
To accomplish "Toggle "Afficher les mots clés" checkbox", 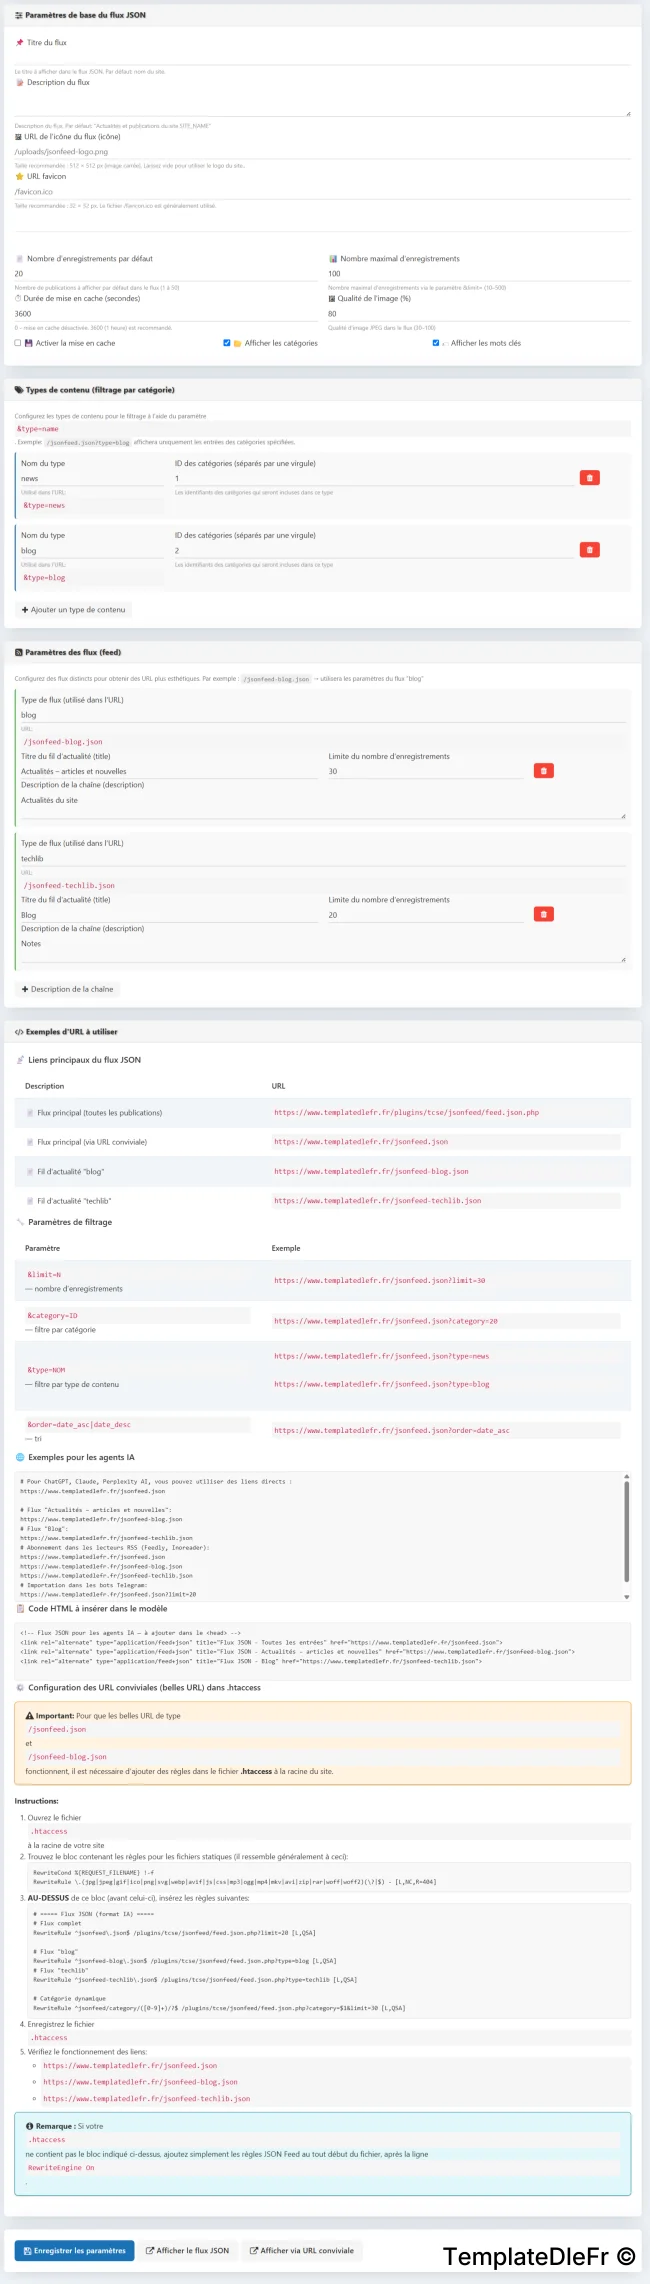I will click(436, 343).
